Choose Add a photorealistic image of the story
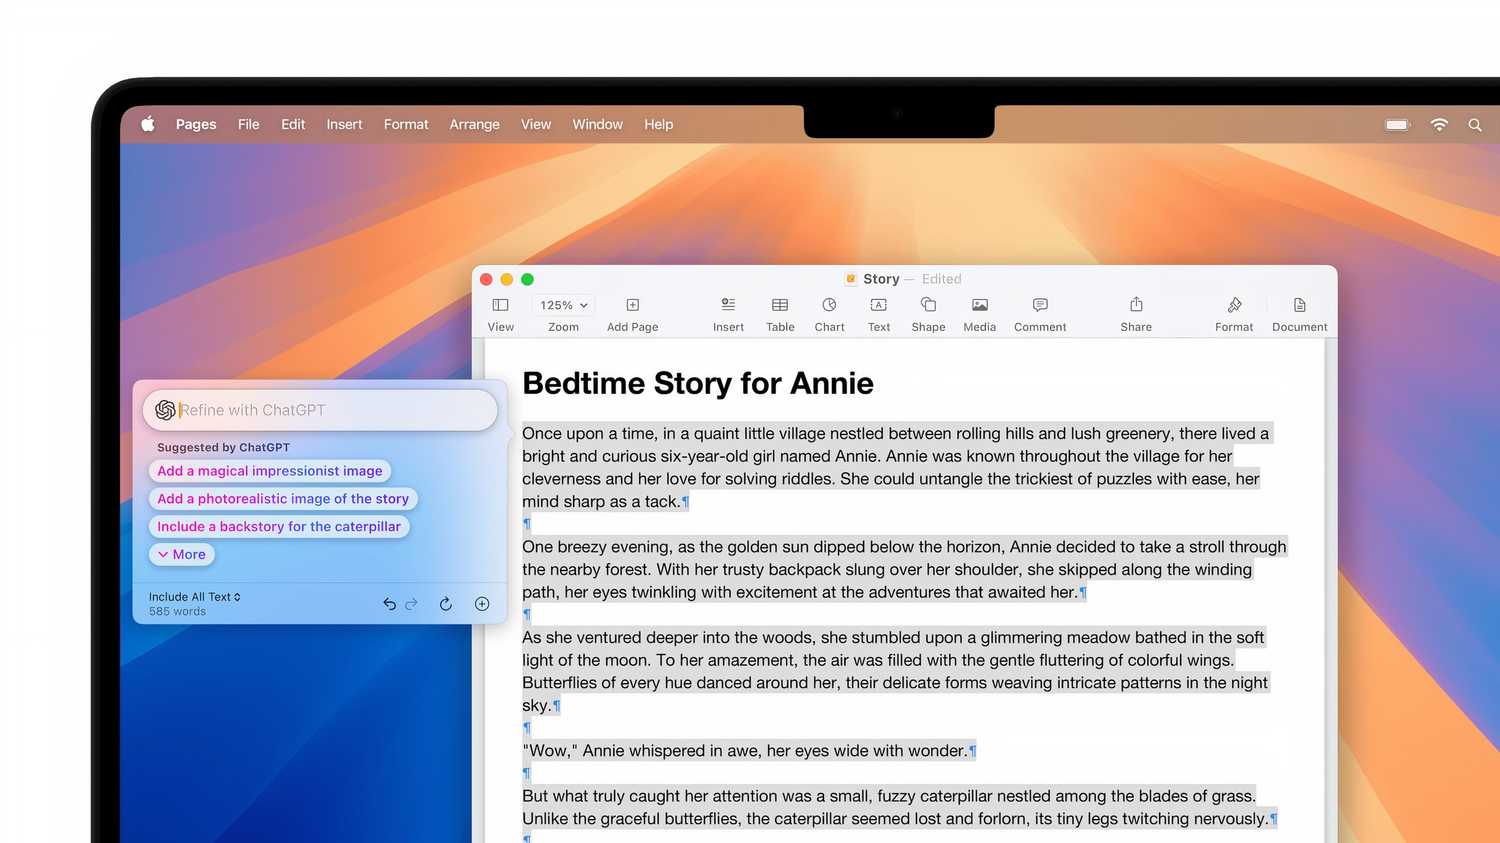1500x843 pixels. (x=282, y=498)
